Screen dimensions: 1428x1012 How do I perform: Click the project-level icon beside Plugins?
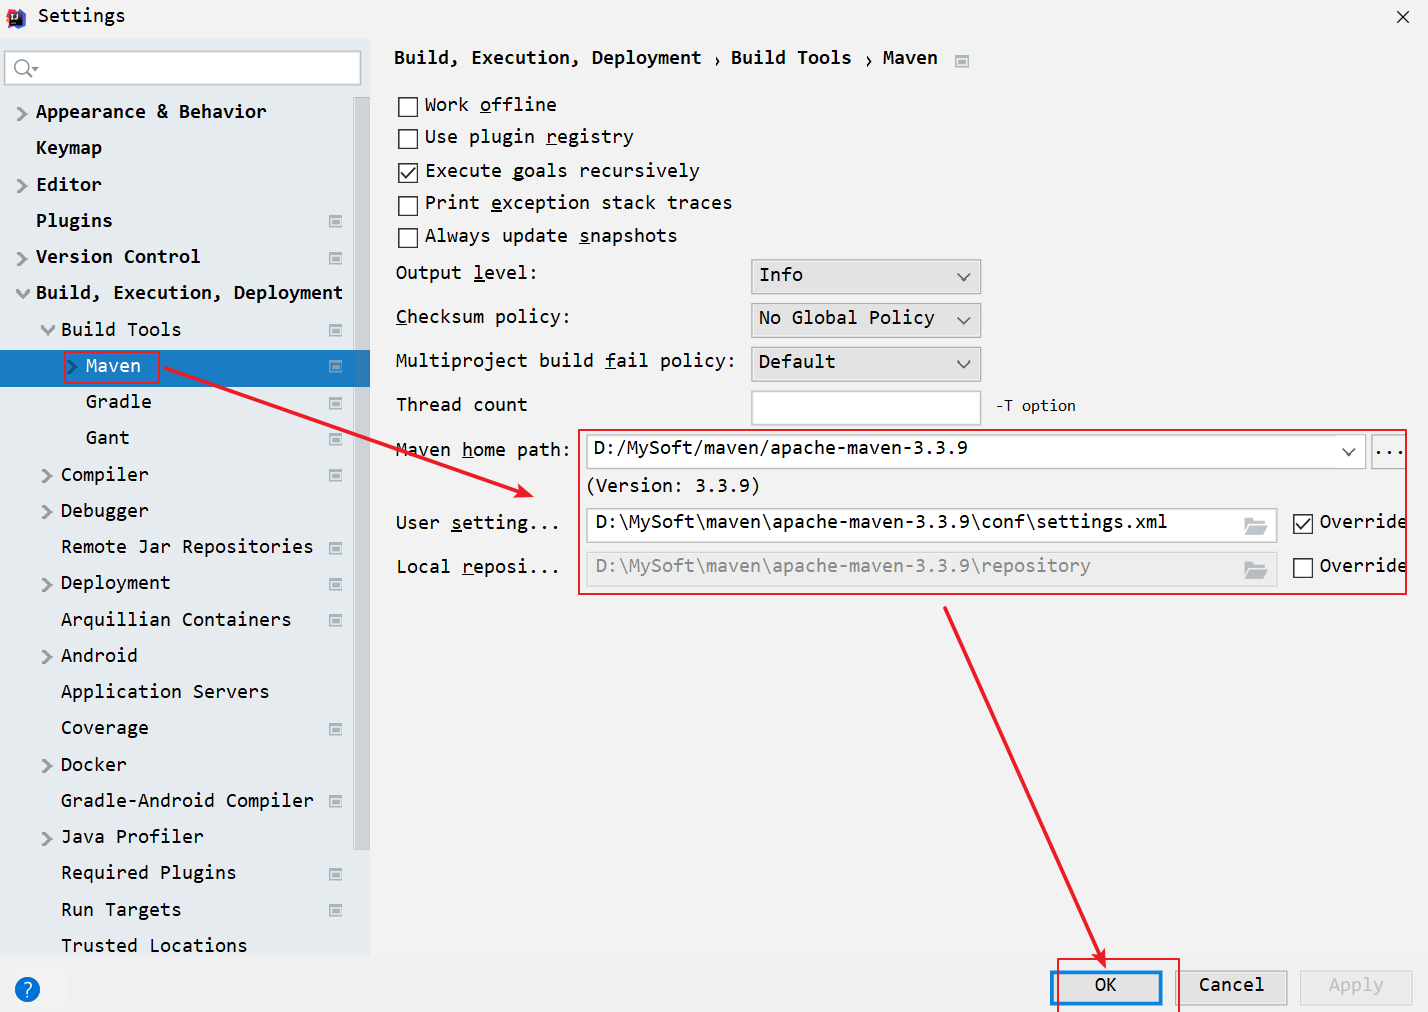coord(336,221)
